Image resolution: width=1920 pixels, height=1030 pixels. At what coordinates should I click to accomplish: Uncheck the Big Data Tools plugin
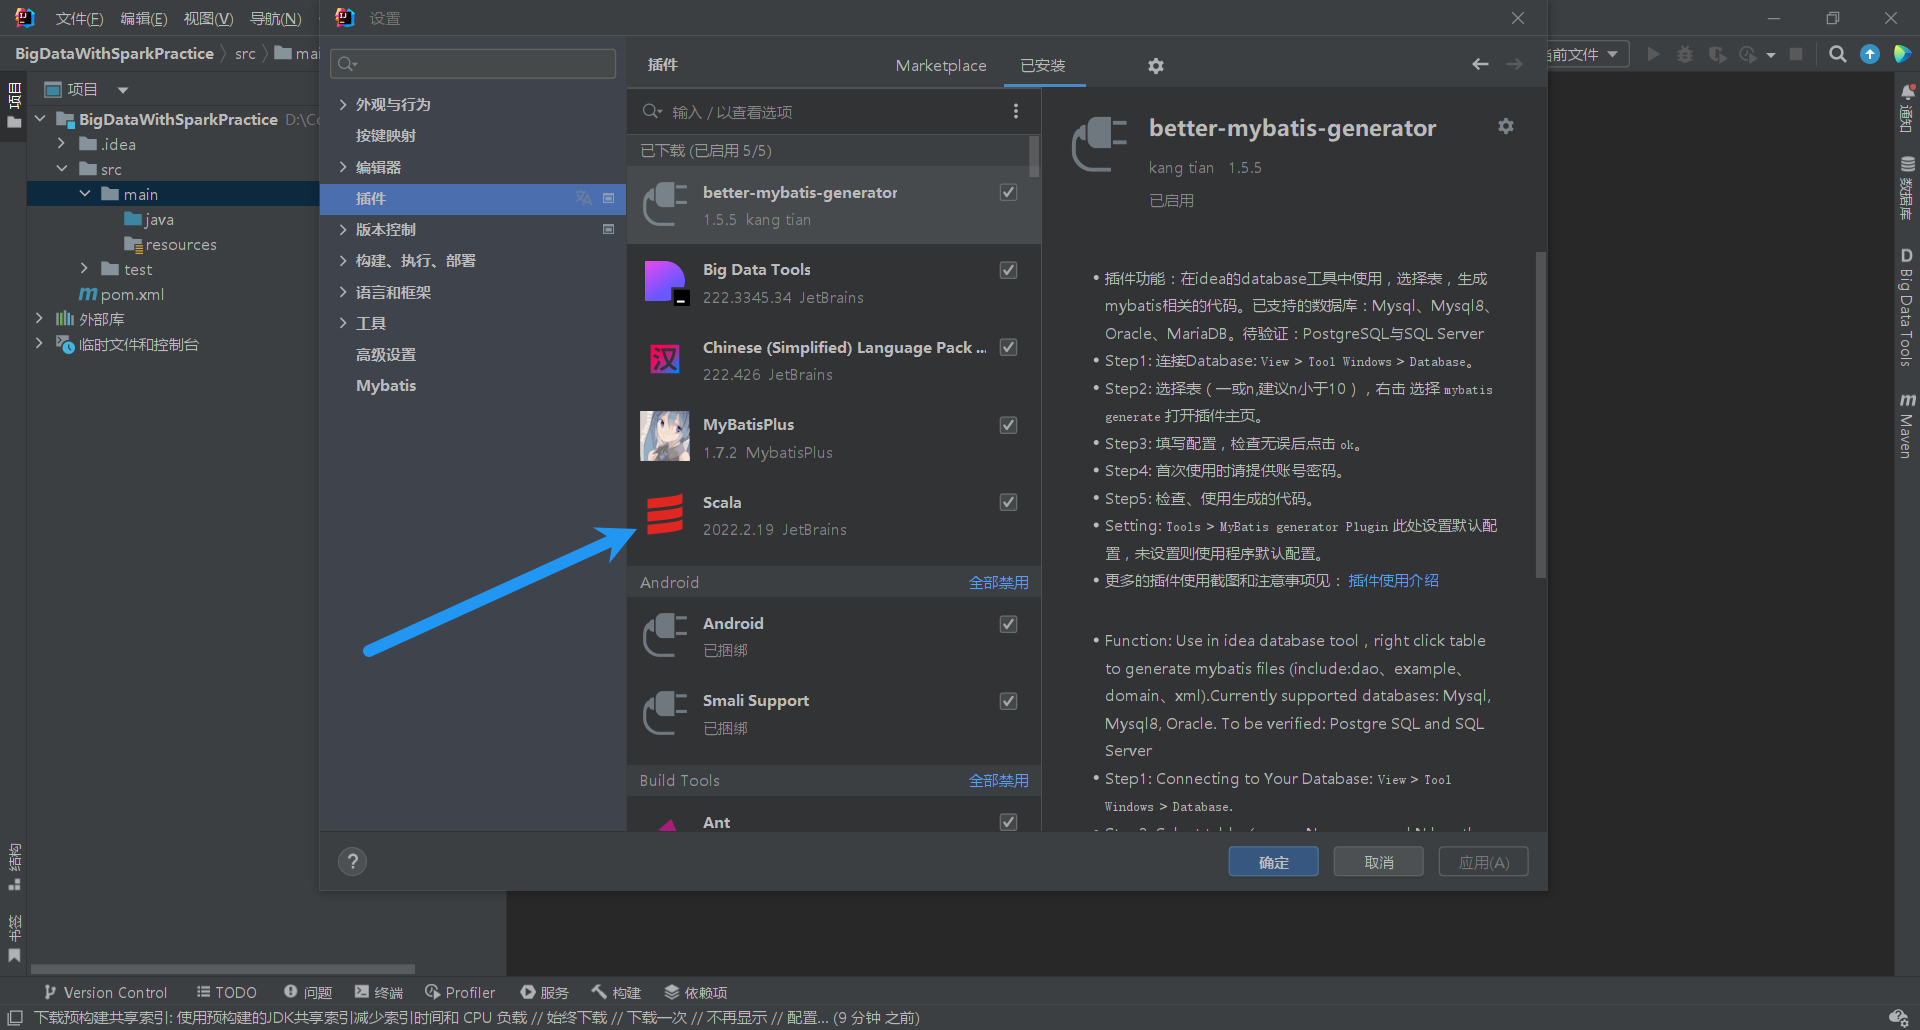click(x=1008, y=270)
